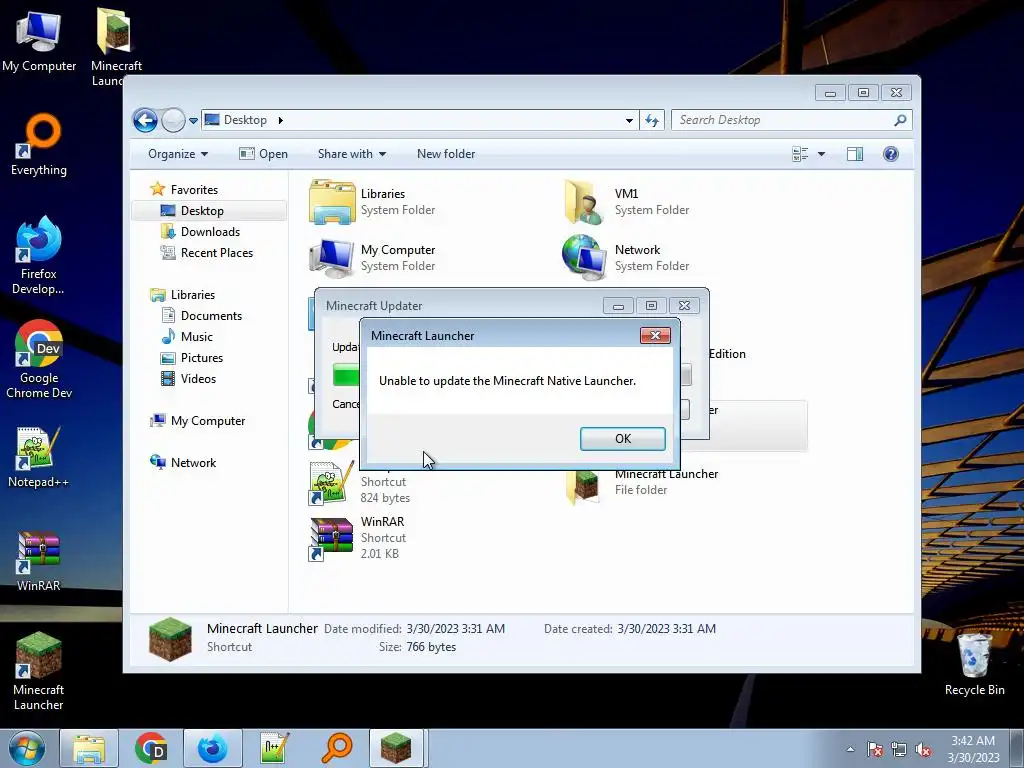Click the network status tray icon

tap(899, 749)
